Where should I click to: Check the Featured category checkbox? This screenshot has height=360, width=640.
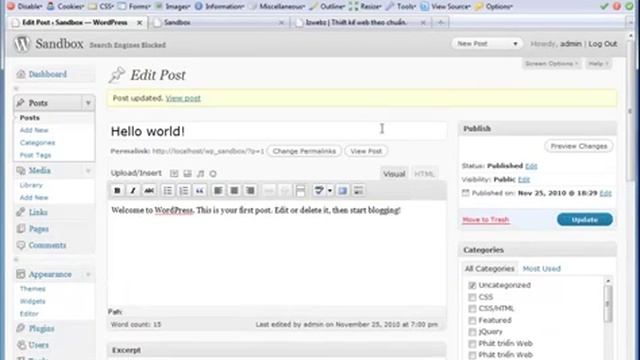pyautogui.click(x=472, y=320)
